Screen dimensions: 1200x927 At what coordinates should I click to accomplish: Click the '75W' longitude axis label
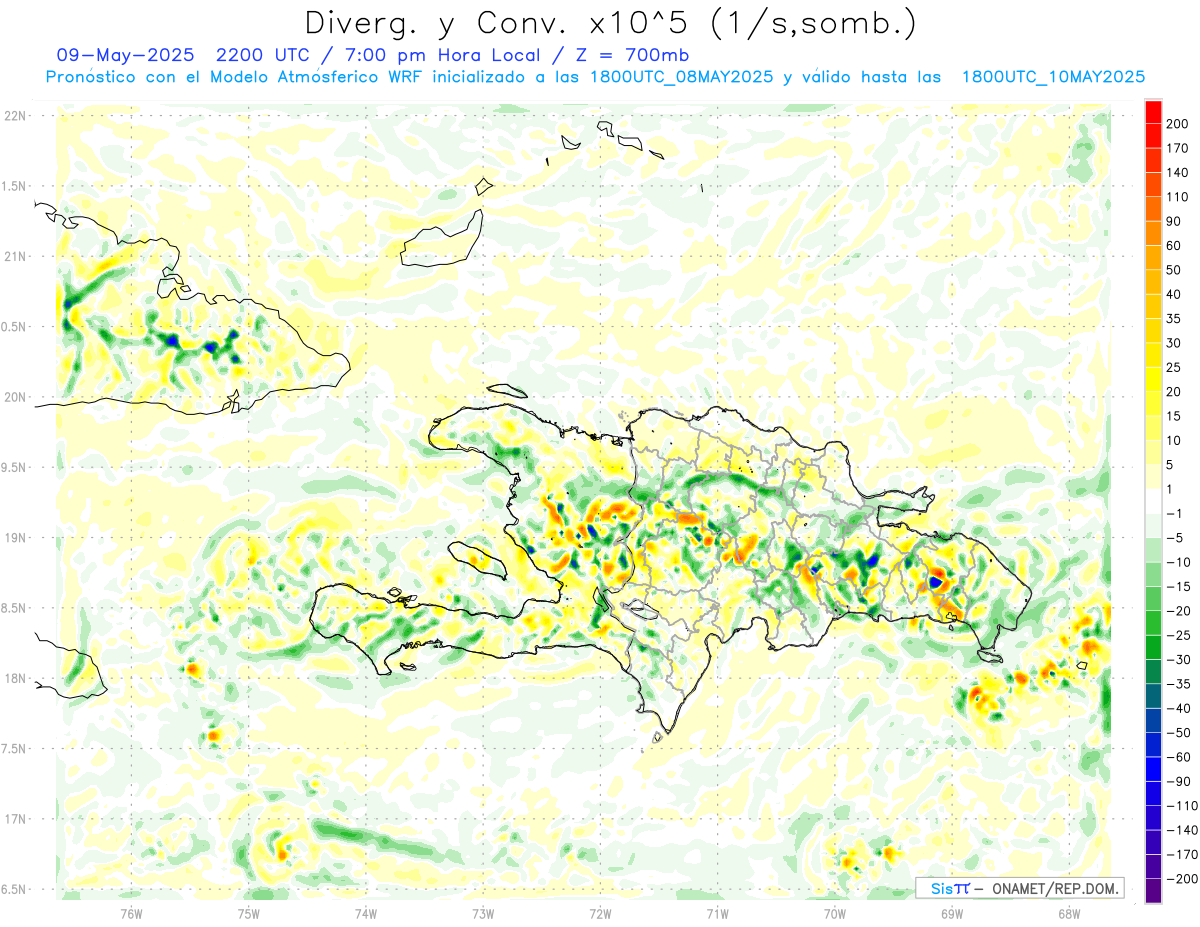[248, 914]
